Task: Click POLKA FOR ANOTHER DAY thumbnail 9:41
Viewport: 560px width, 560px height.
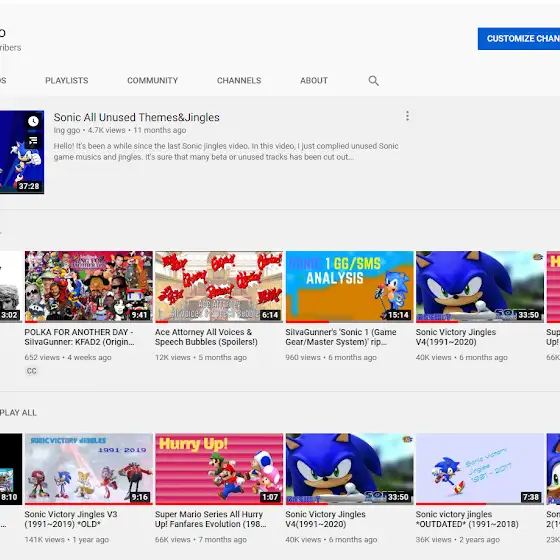Action: click(89, 287)
